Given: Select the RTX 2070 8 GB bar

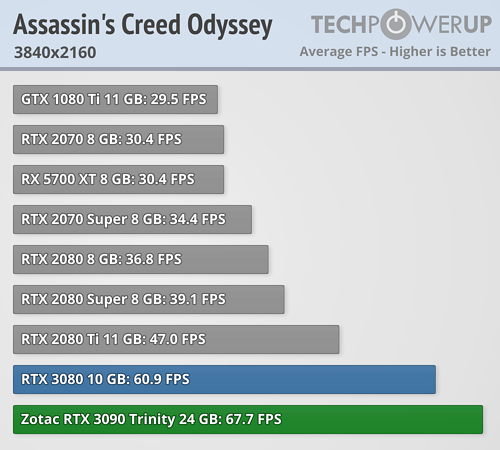Looking at the screenshot, I should (x=118, y=139).
